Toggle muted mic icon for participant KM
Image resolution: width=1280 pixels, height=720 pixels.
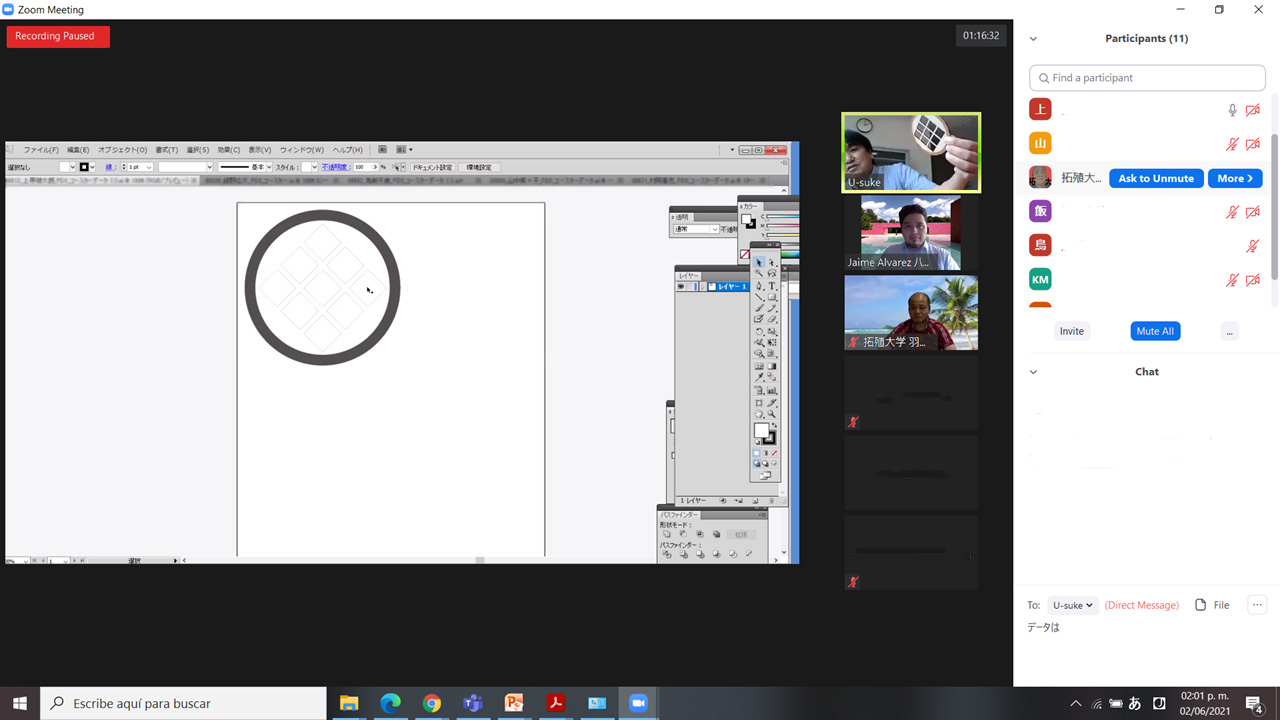tap(1232, 280)
